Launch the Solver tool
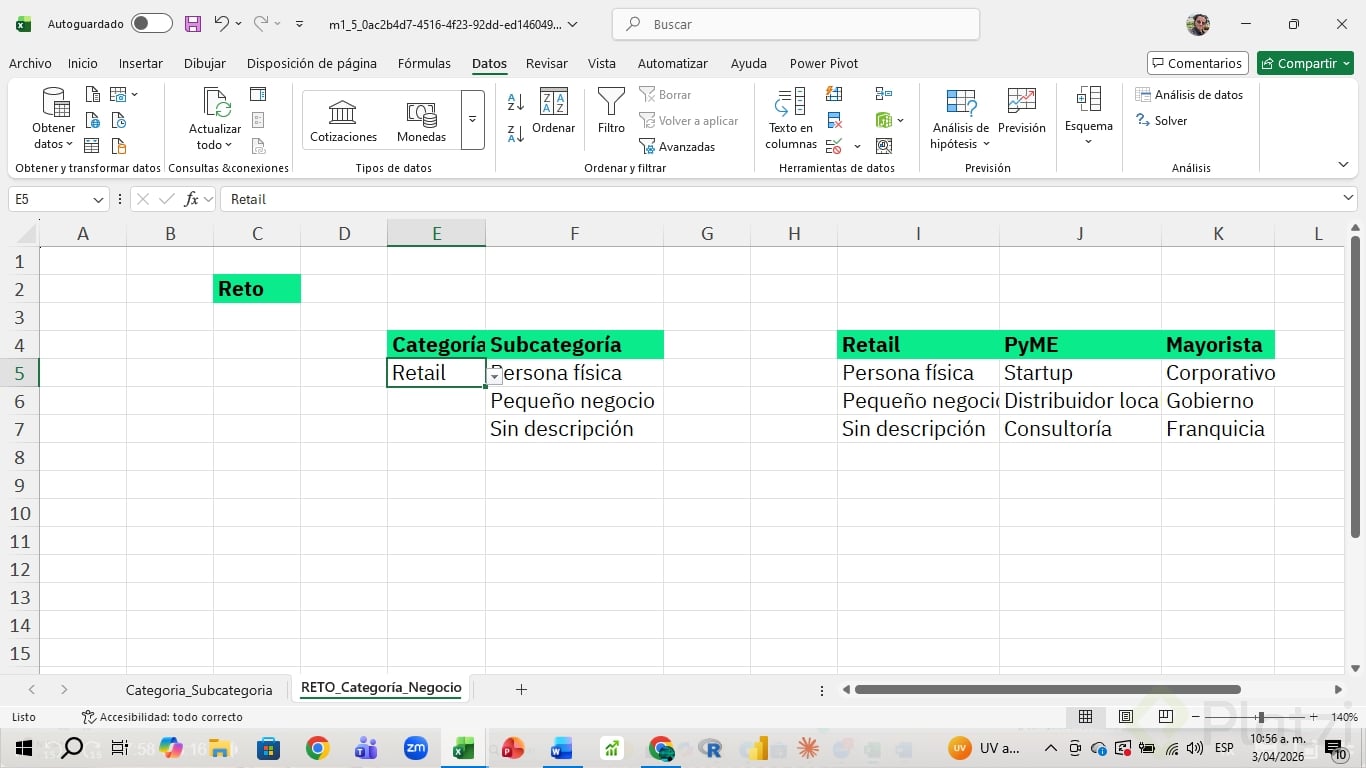This screenshot has width=1366, height=768. [1162, 121]
